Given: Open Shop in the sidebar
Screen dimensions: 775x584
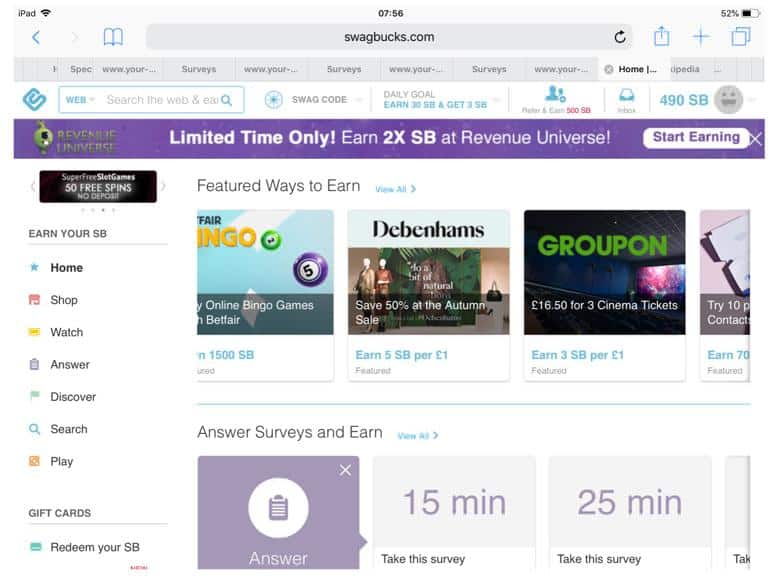Looking at the screenshot, I should tap(64, 300).
